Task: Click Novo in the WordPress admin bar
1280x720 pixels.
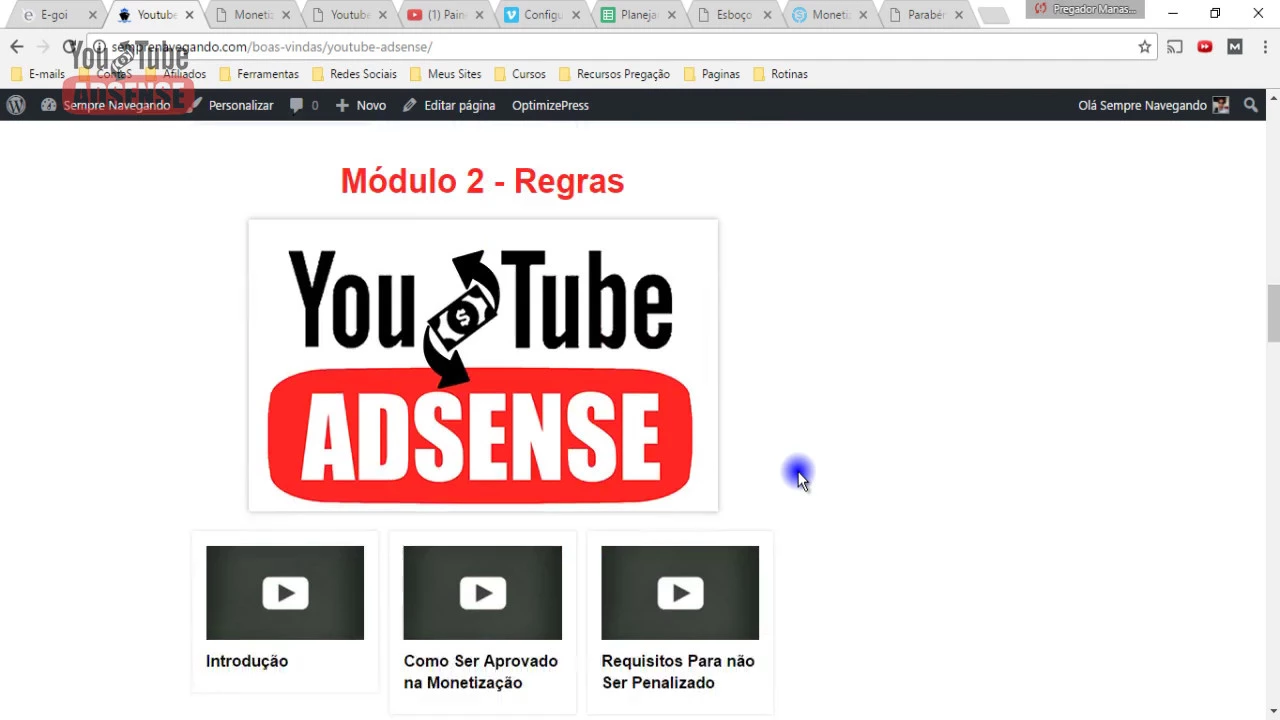Action: point(361,105)
